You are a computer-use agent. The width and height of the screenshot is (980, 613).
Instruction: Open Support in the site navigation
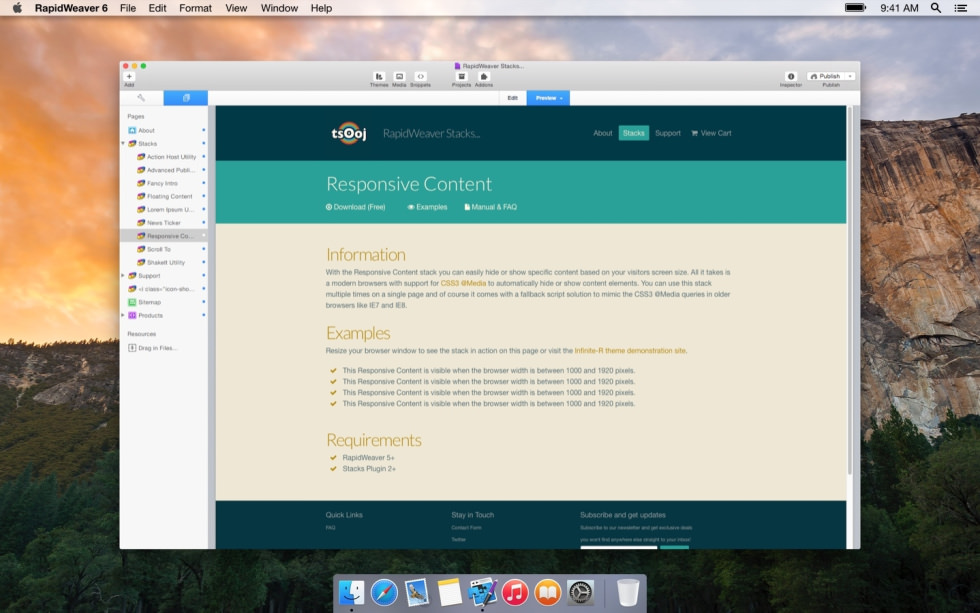point(668,133)
